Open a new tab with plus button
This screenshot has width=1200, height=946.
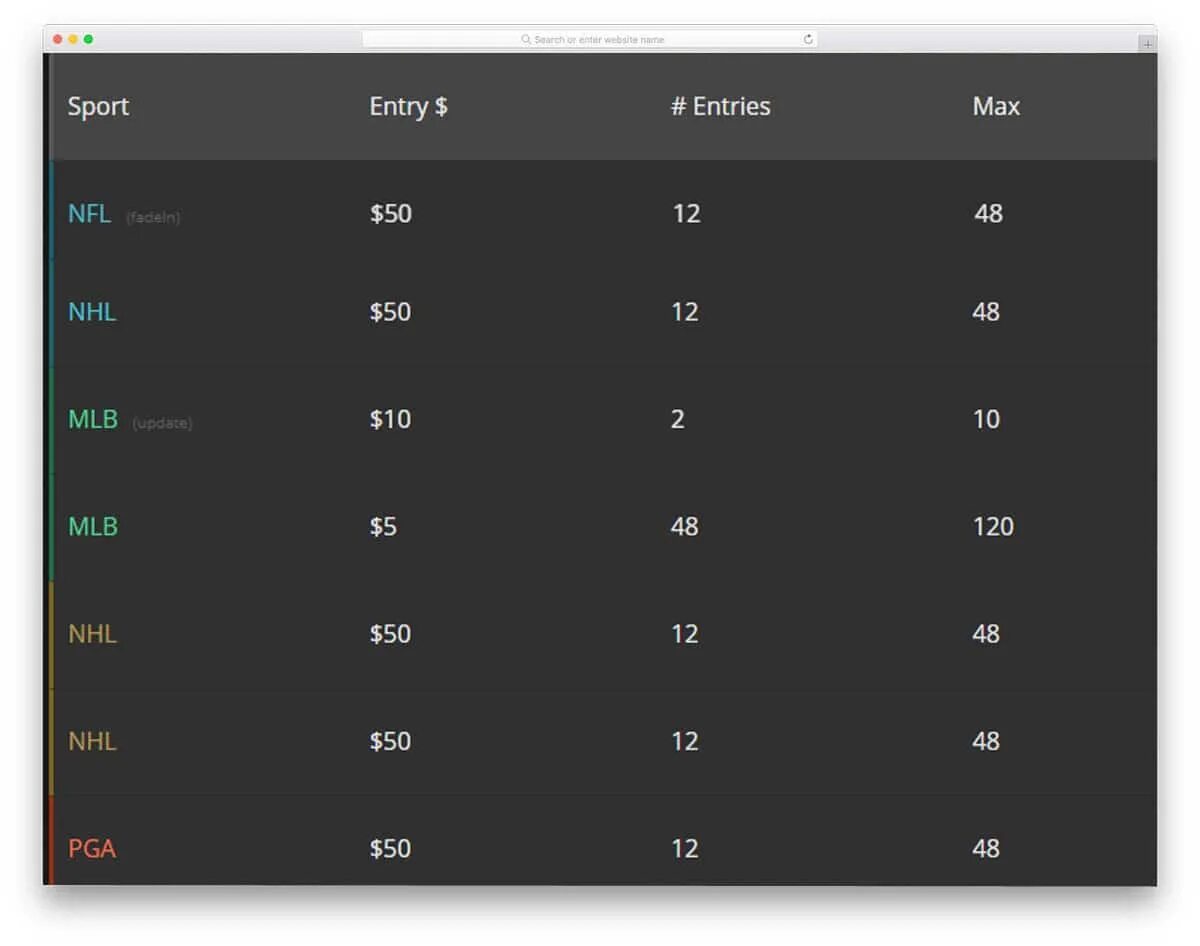[1147, 44]
